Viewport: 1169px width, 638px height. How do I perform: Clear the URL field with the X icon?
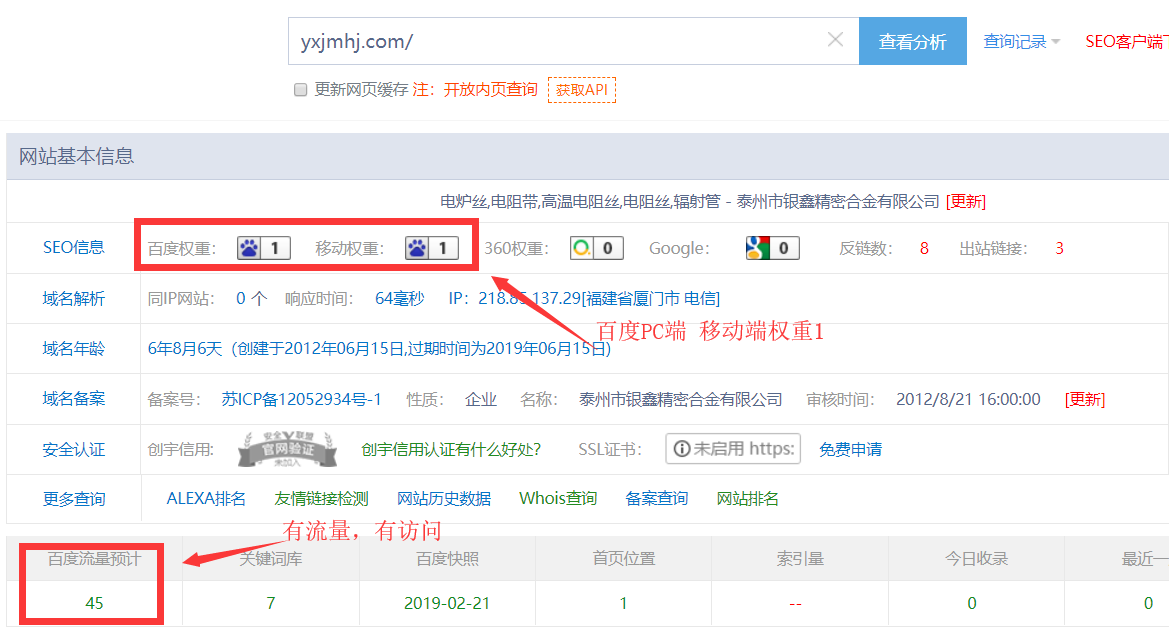[x=835, y=40]
